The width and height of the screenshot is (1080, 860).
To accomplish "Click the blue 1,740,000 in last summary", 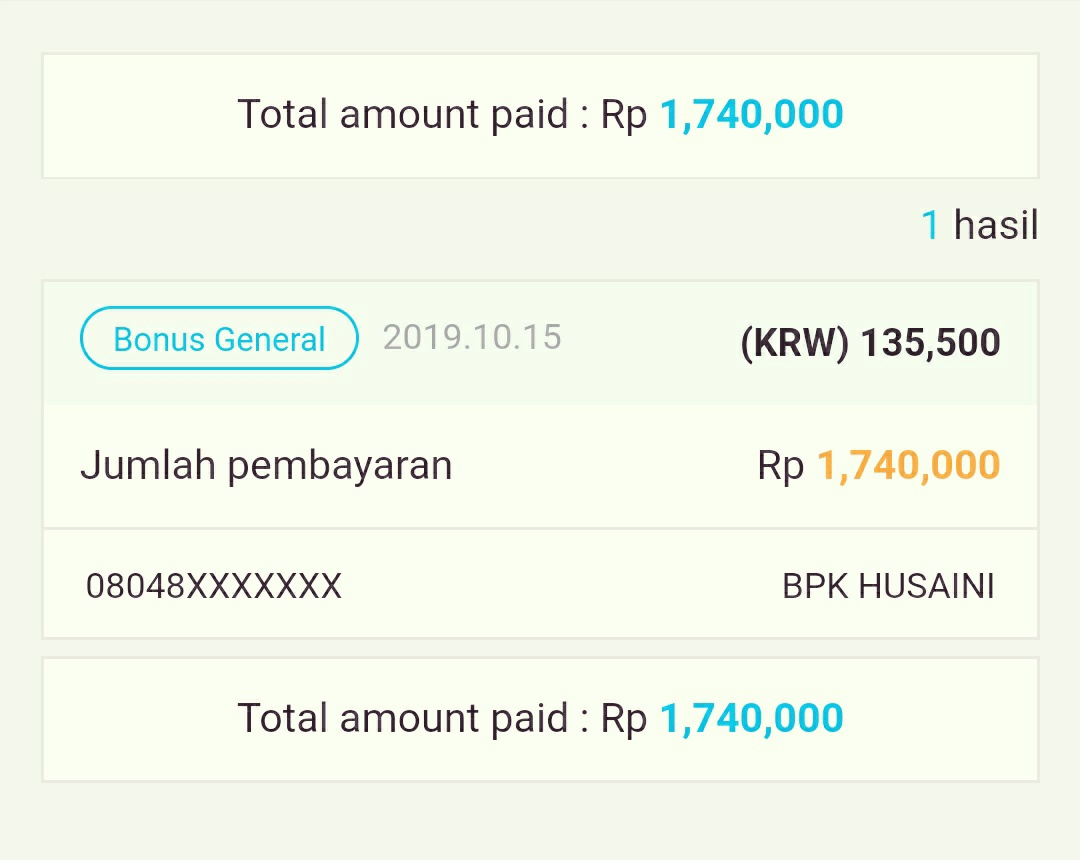I will (x=751, y=719).
